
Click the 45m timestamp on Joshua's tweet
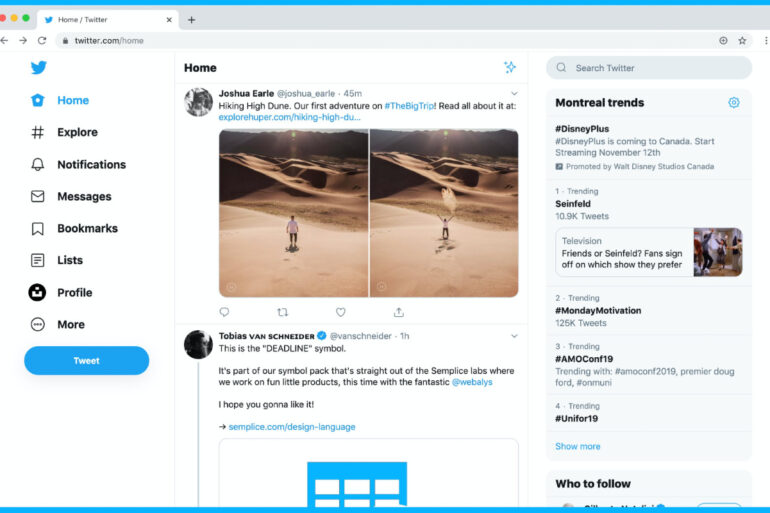pyautogui.click(x=353, y=93)
